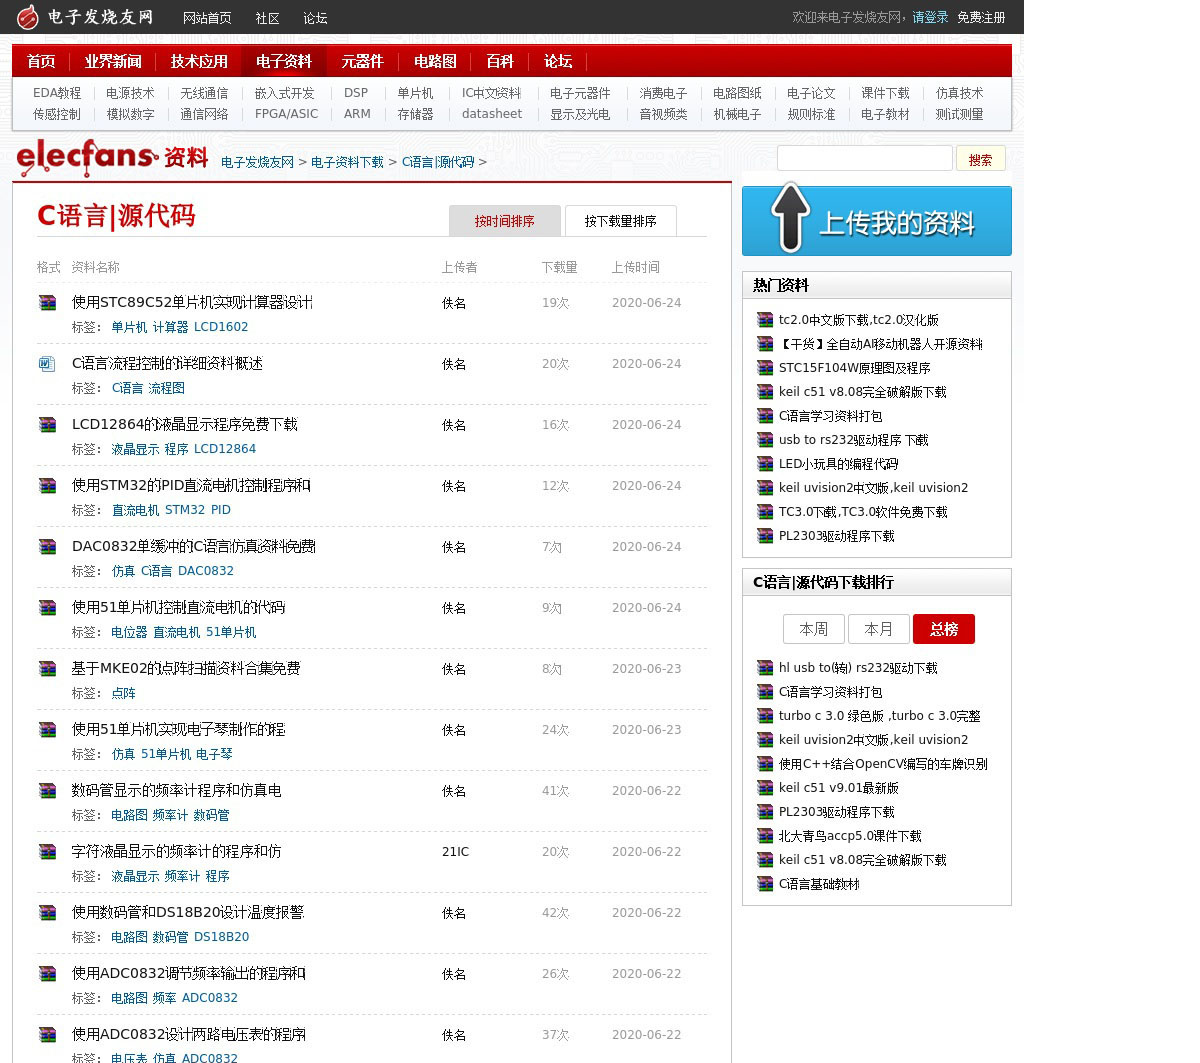Open 仿真技术 subcategory link
Viewport: 1200px width, 1063px height.
pos(959,93)
